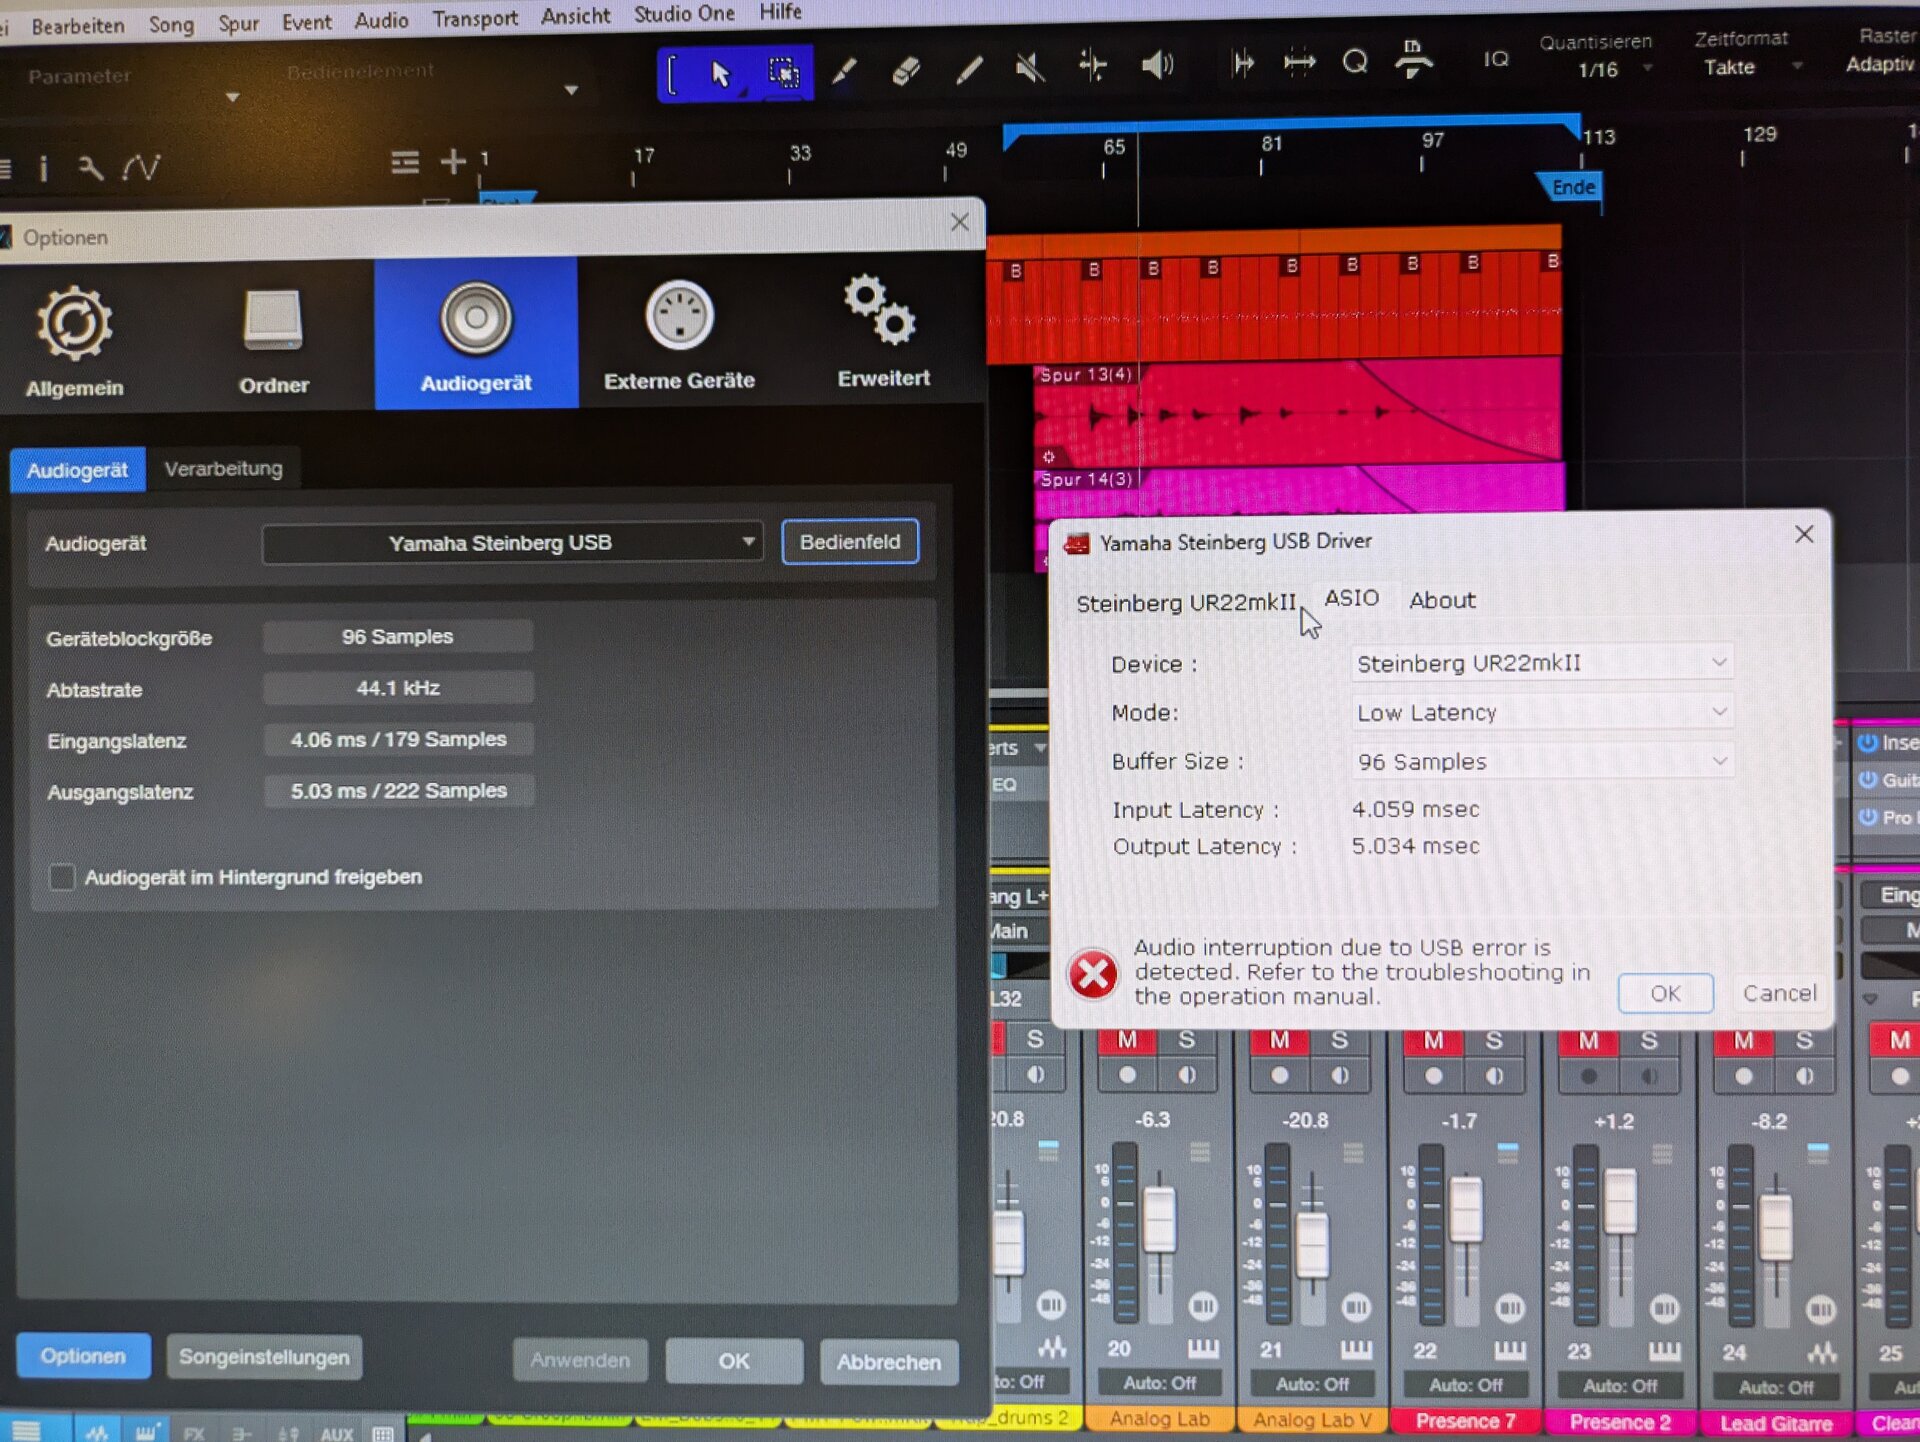Toggle monitor button on channel 22
Image resolution: width=1920 pixels, height=1442 pixels.
click(1494, 1077)
